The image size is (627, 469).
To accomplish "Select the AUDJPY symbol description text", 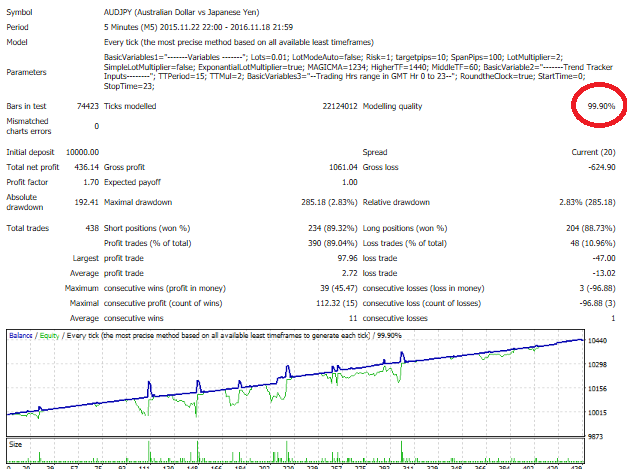I will point(182,12).
